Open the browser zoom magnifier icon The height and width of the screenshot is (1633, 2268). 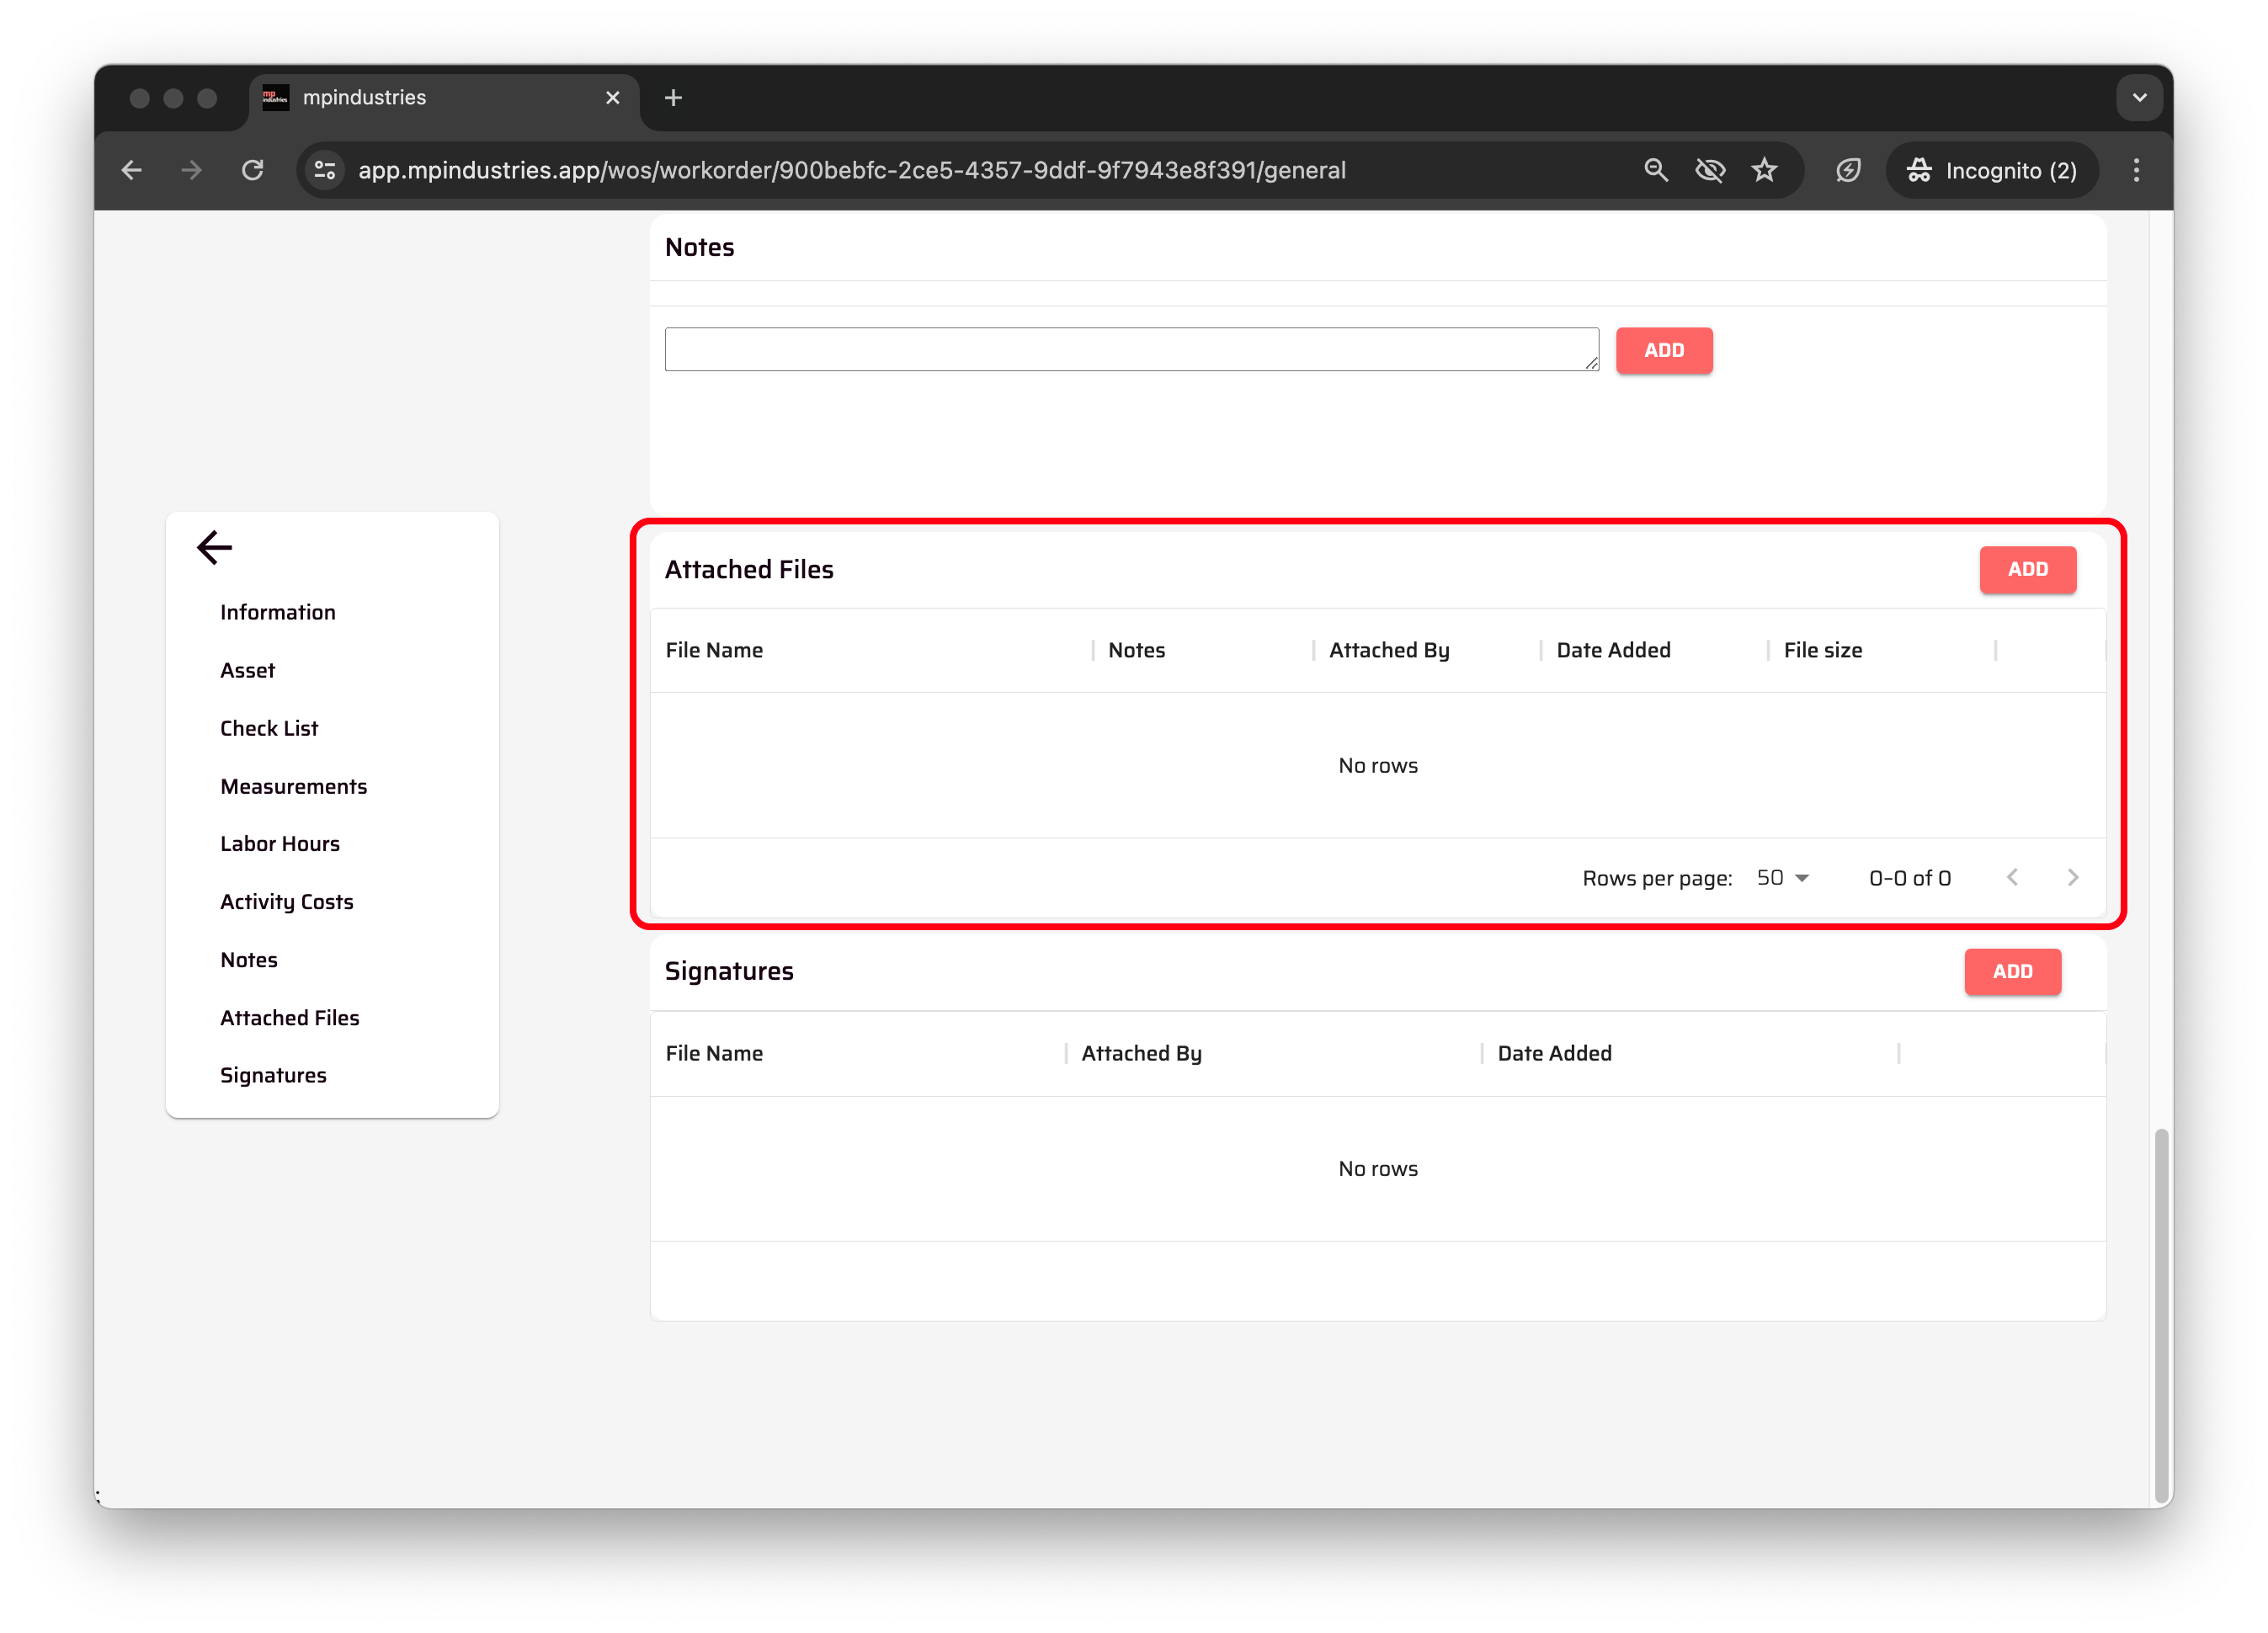pos(1656,170)
